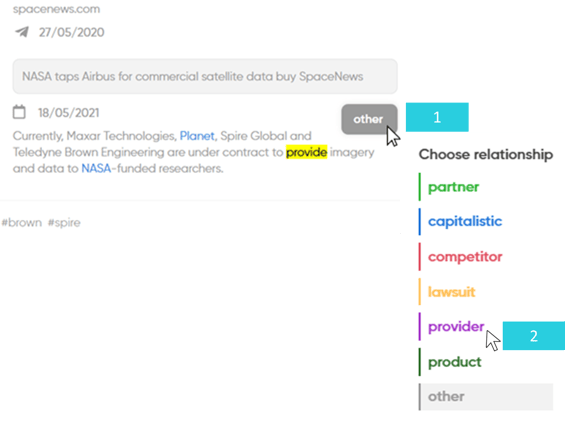
Task: Click the #spire hashtag
Action: pyautogui.click(x=64, y=222)
